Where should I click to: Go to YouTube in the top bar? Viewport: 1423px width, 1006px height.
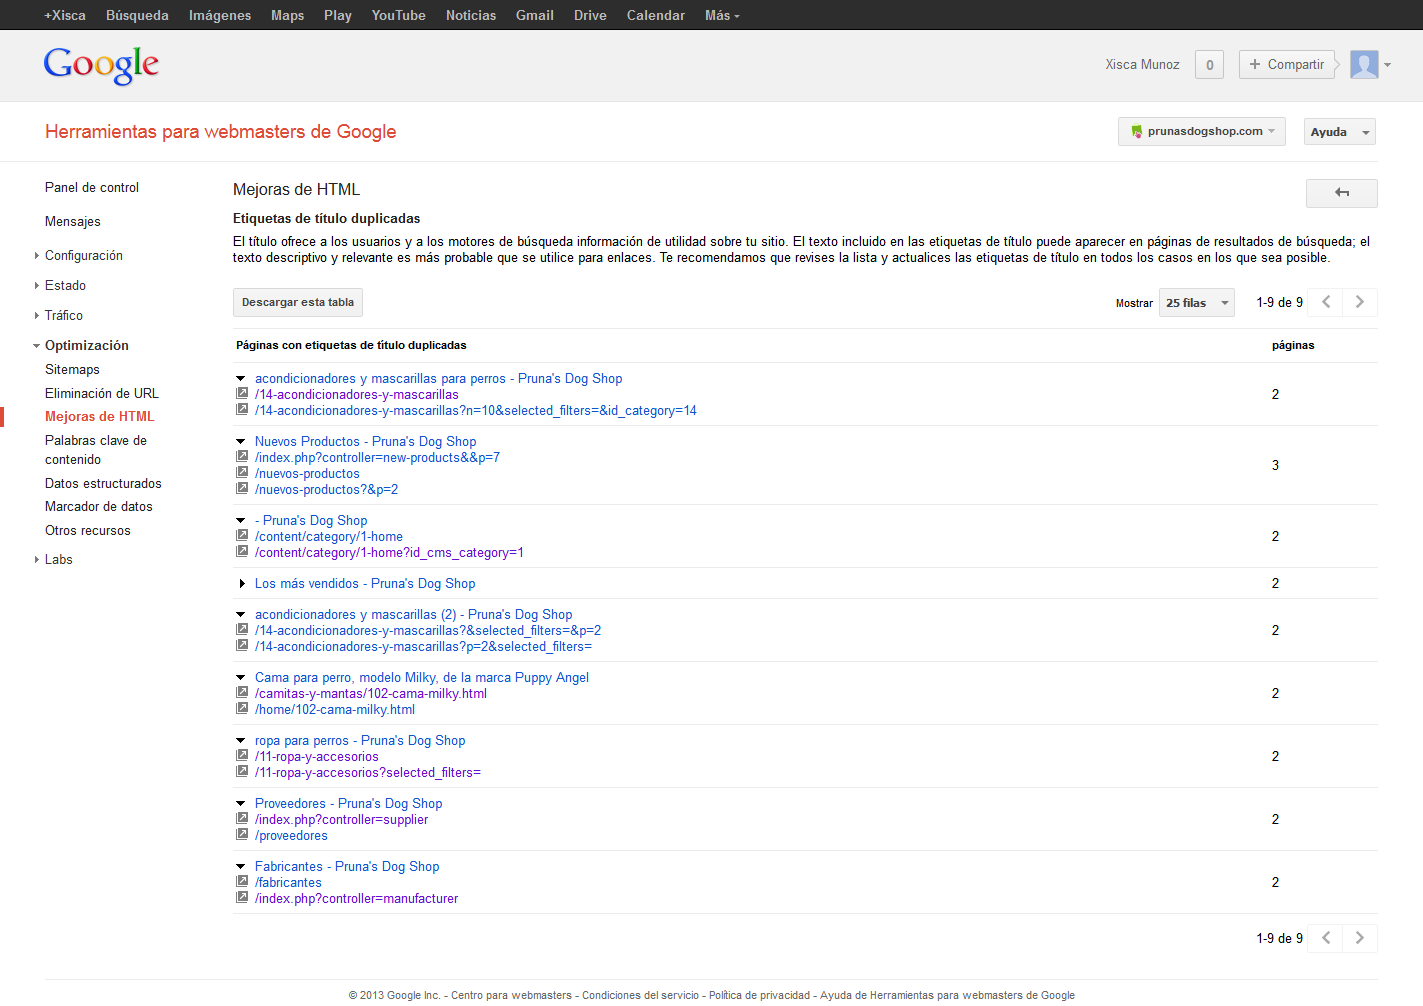coord(399,15)
